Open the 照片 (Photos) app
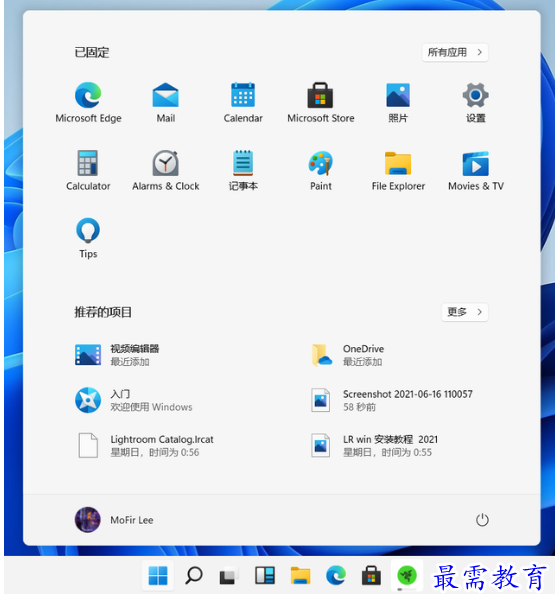This screenshot has width=555, height=609. point(398,103)
